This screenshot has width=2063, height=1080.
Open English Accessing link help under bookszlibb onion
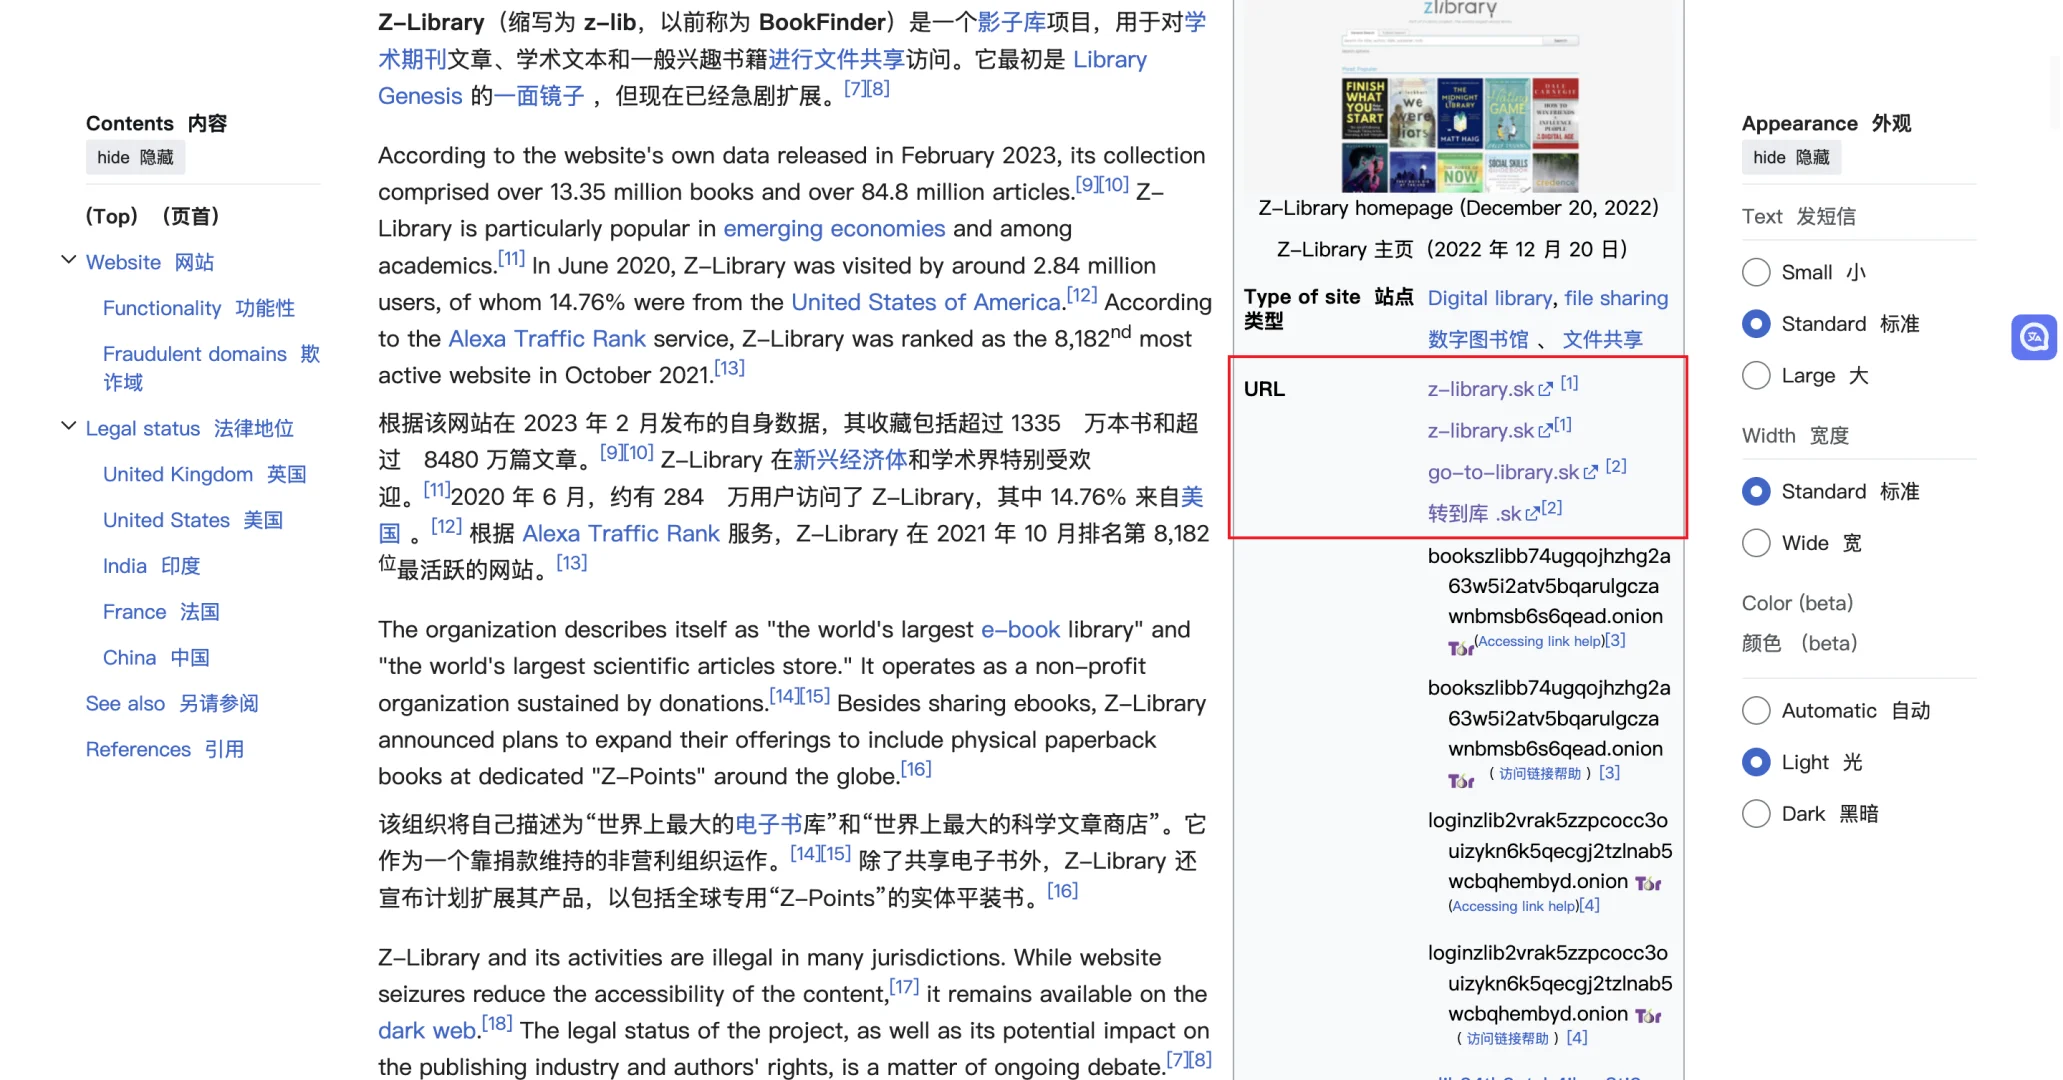pos(1541,642)
